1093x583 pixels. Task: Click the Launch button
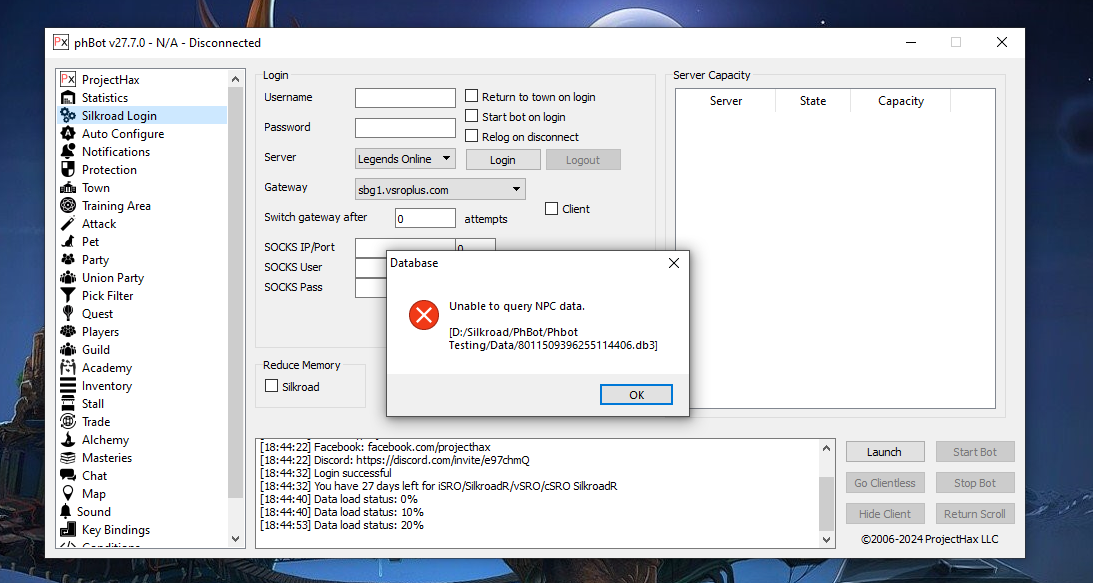click(884, 452)
